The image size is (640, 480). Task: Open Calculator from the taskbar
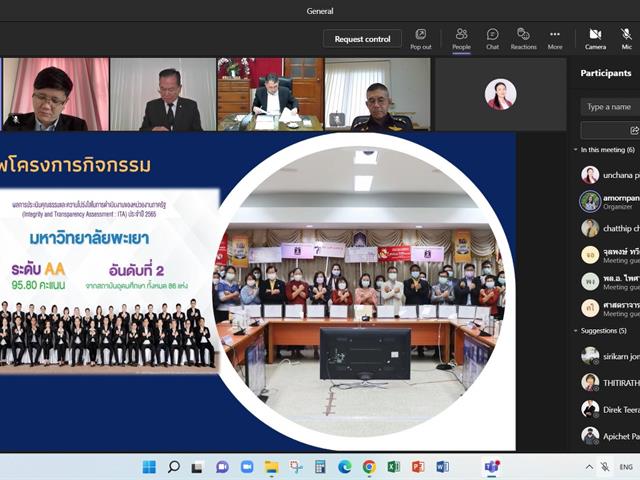tap(320, 467)
